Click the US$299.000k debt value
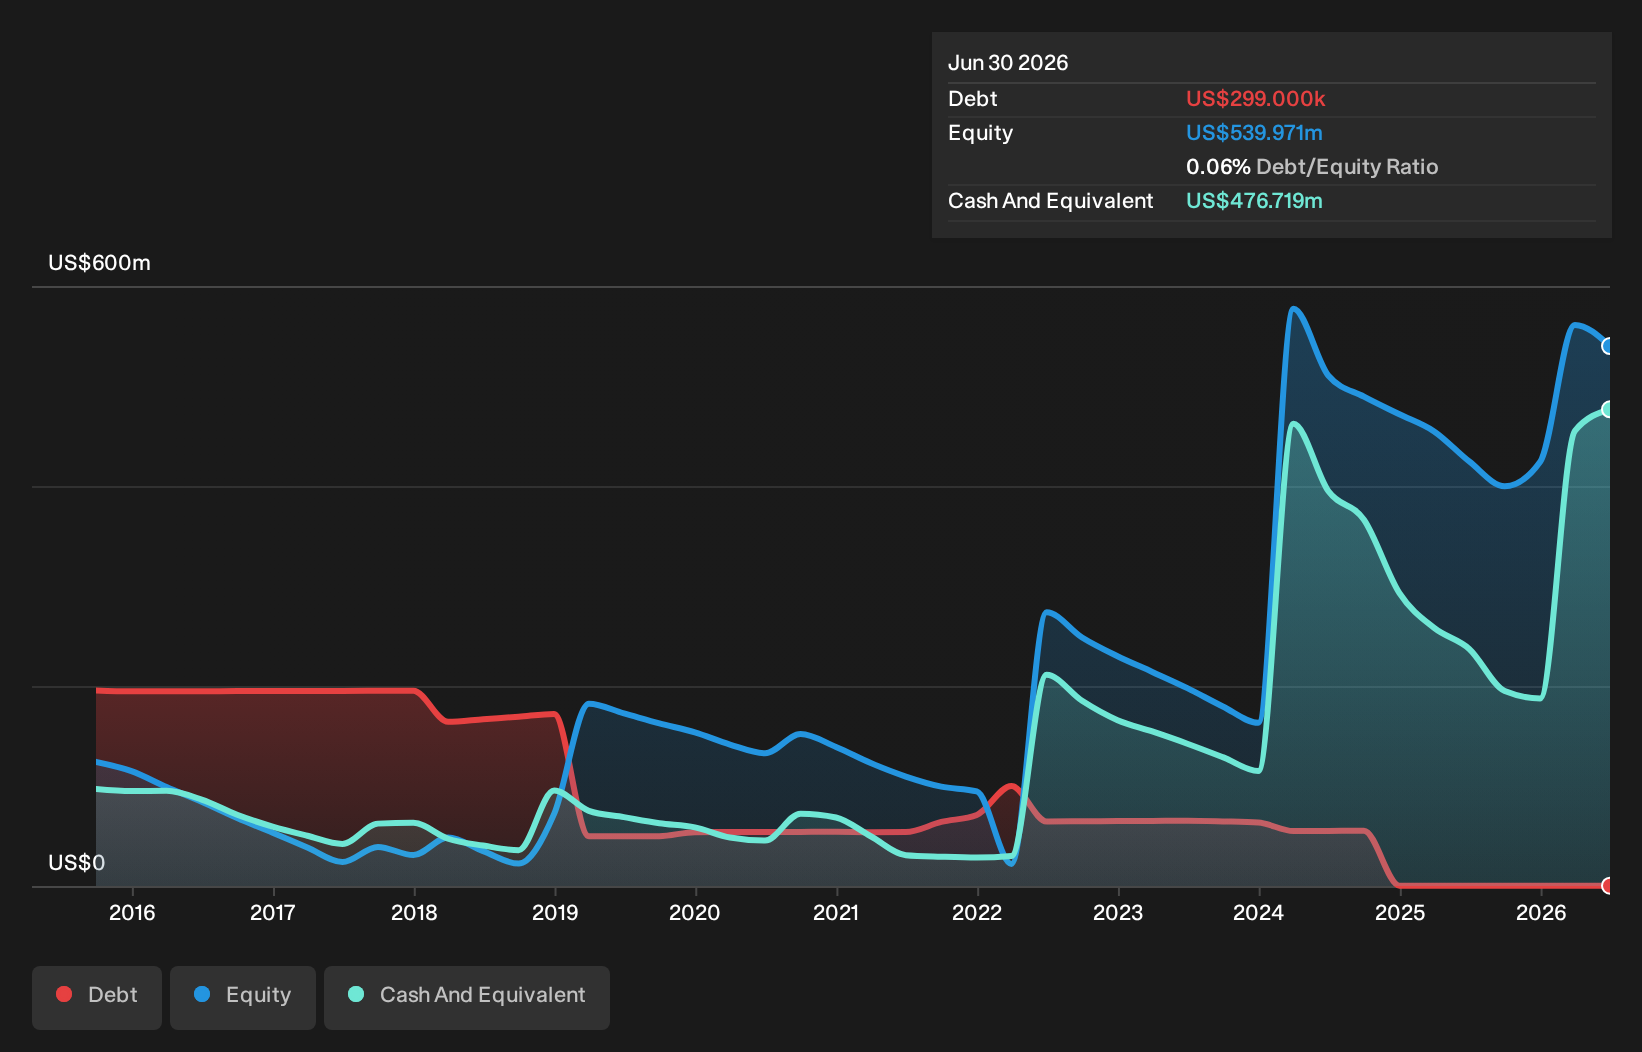 click(x=1255, y=99)
